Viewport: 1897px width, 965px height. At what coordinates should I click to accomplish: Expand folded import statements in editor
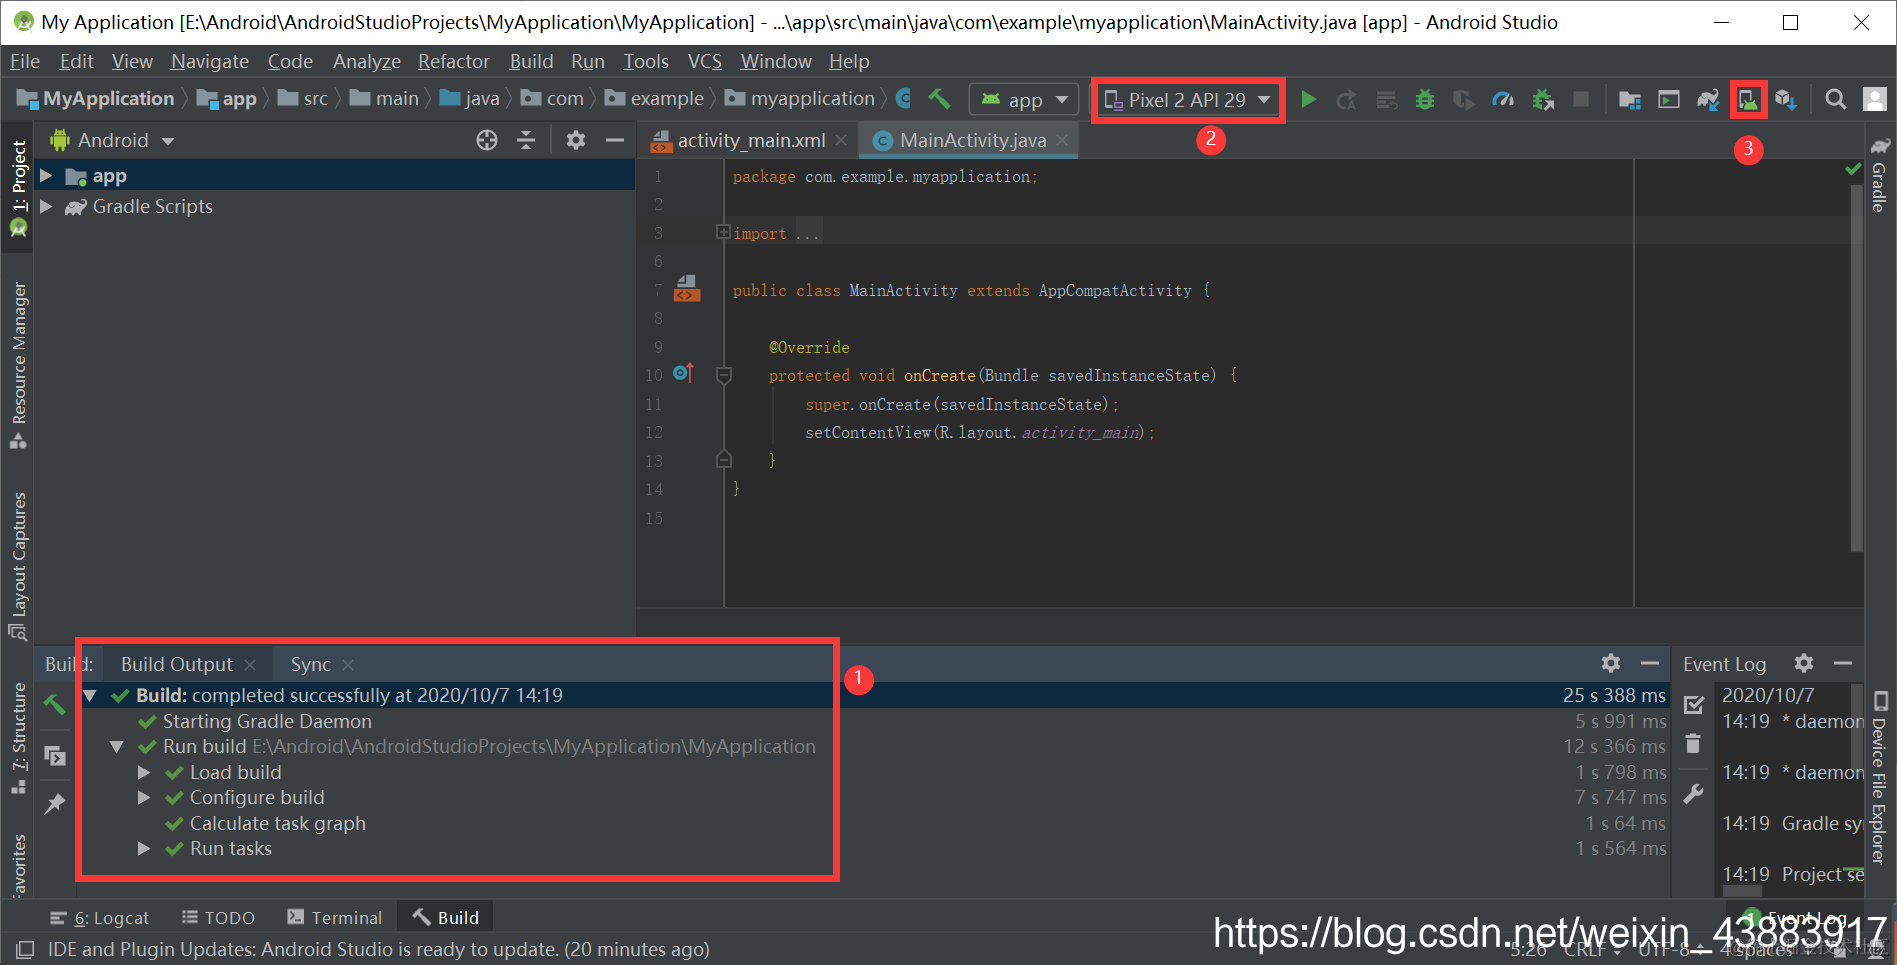pos(723,232)
